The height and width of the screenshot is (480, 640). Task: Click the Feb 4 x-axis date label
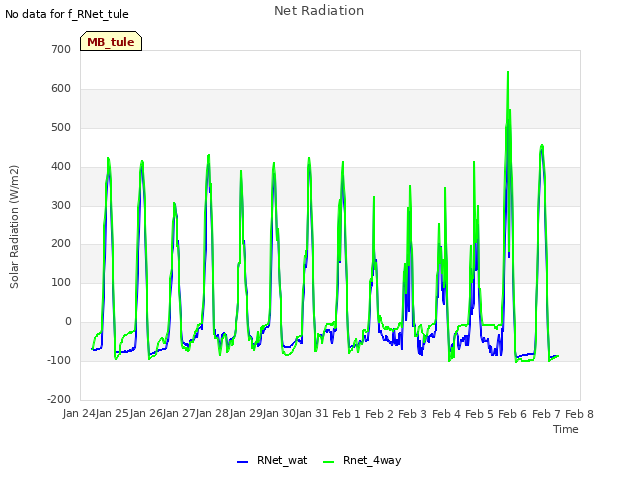446,414
